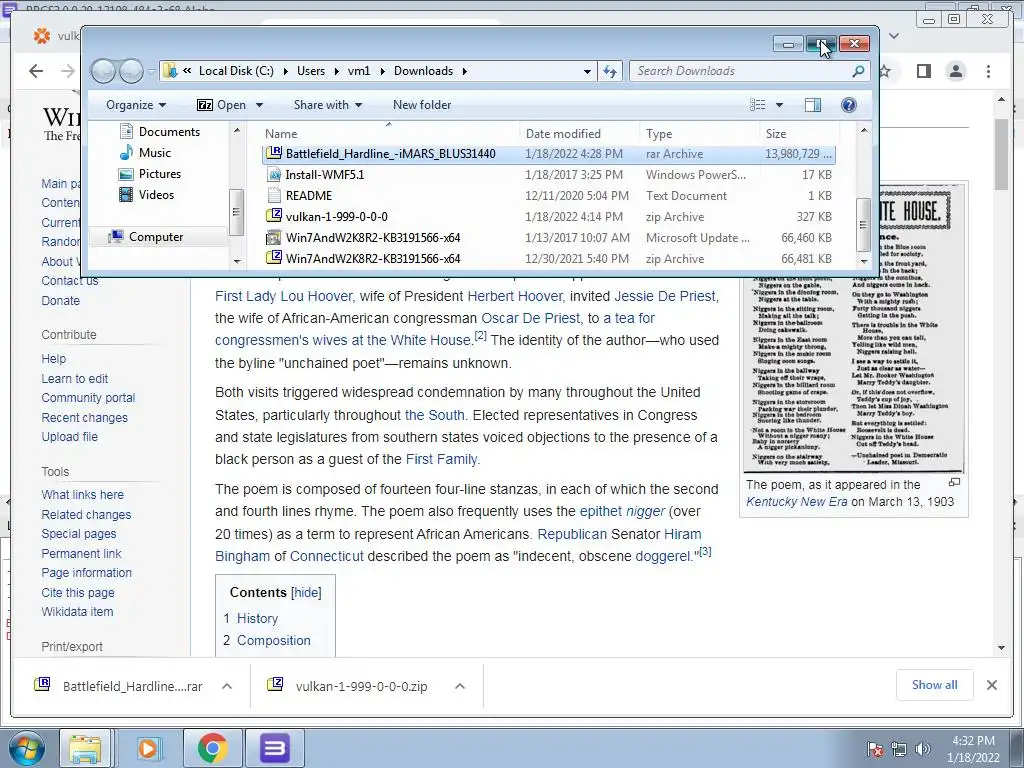The height and width of the screenshot is (768, 1024).
Task: Click Explorer's Back navigation button
Action: coord(103,71)
